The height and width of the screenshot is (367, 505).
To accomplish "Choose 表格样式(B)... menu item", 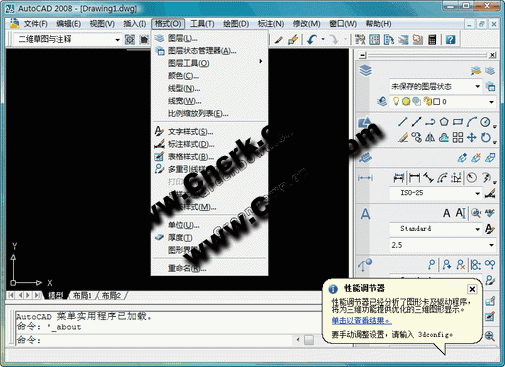I will tap(210, 157).
